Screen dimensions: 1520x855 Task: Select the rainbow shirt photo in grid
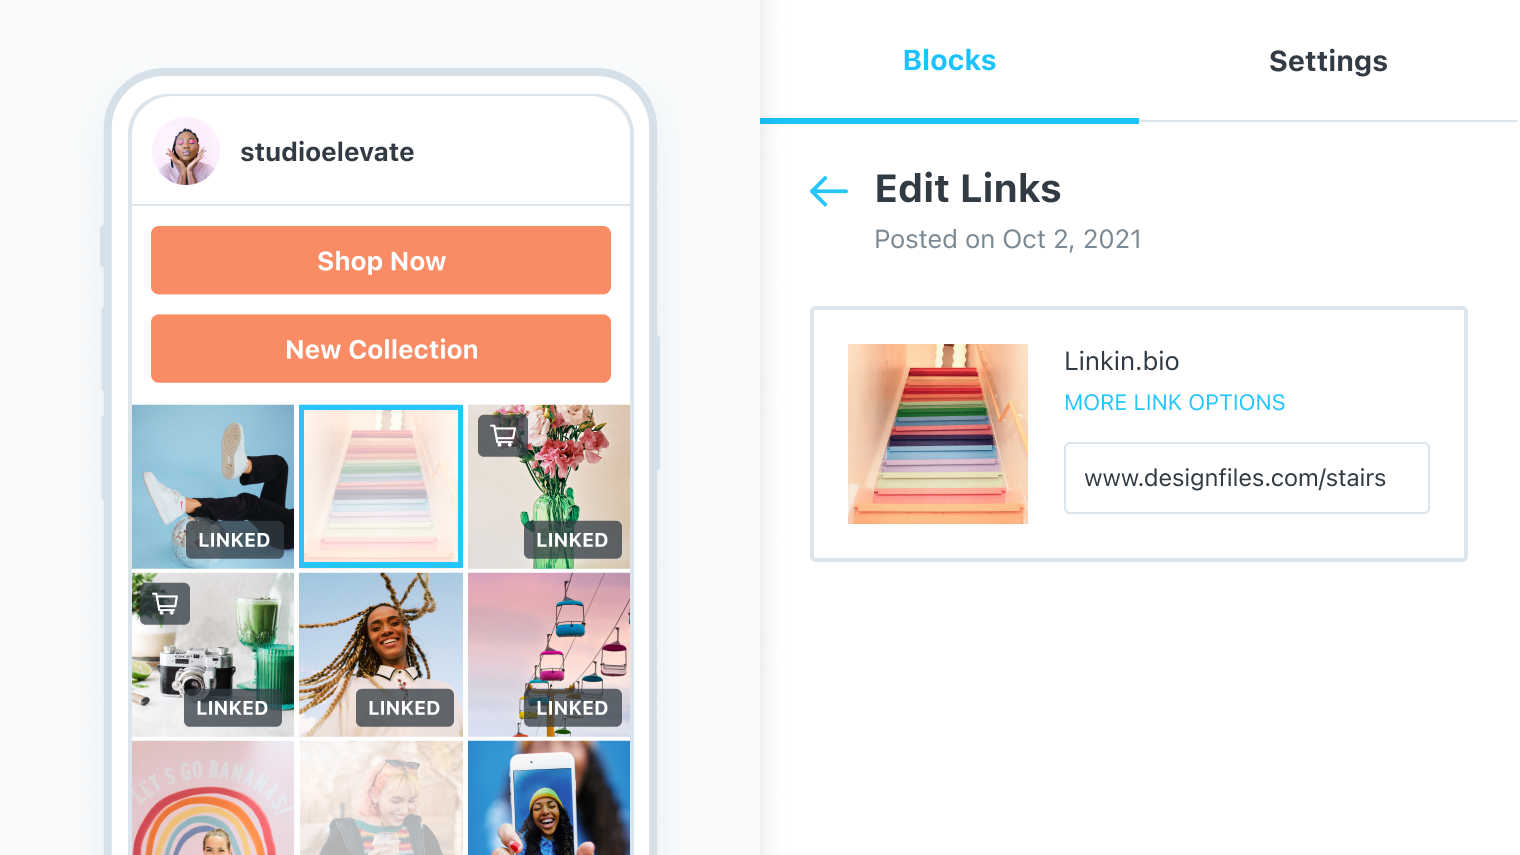[213, 797]
